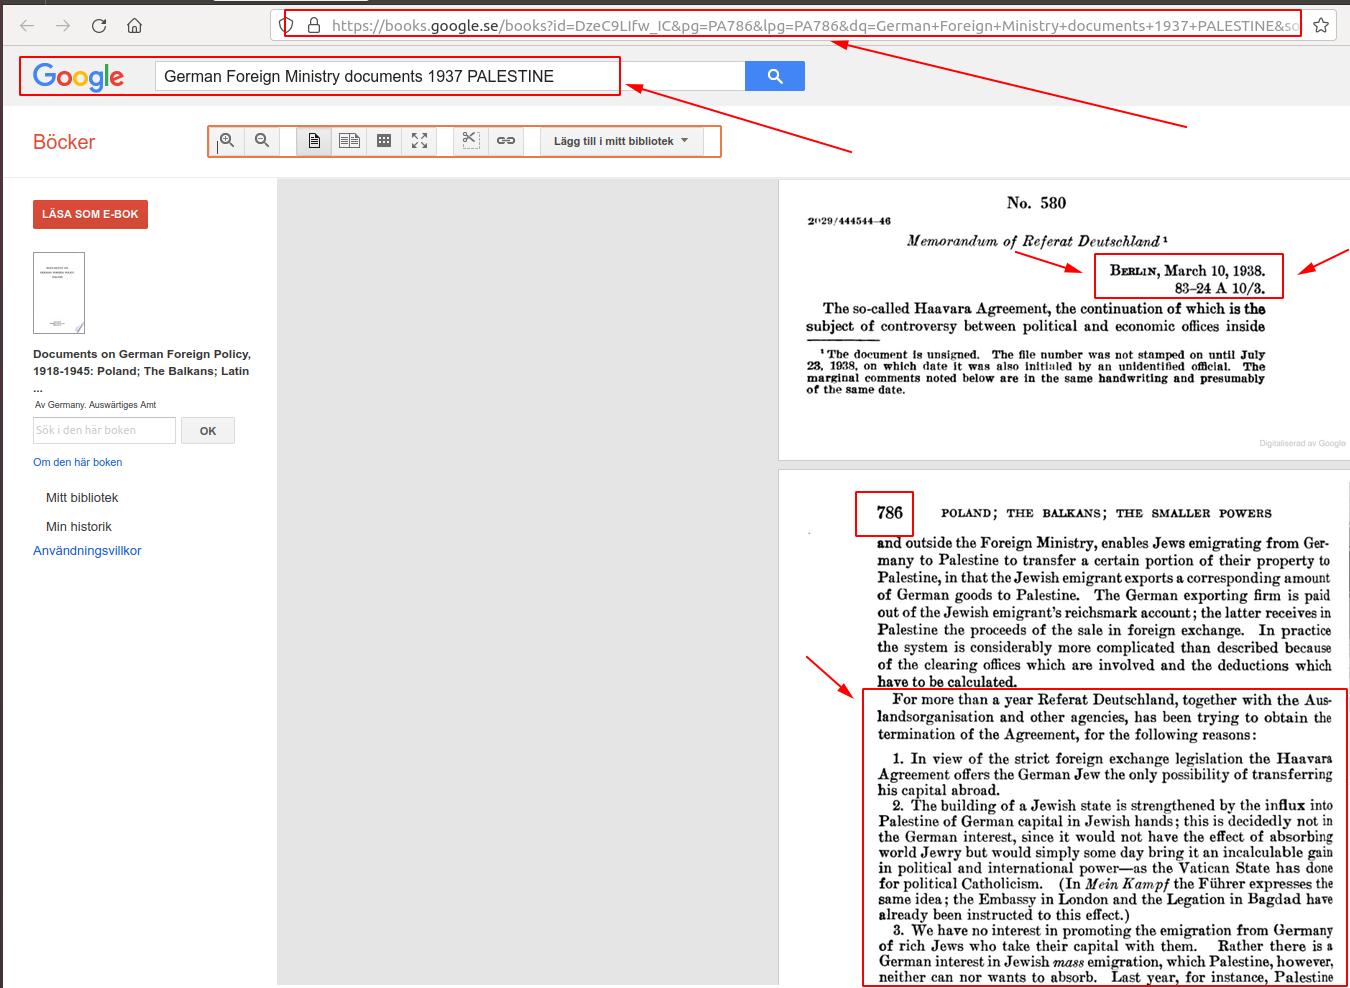The height and width of the screenshot is (988, 1350).
Task: Focus the Sök i den här boken field
Action: coord(104,431)
